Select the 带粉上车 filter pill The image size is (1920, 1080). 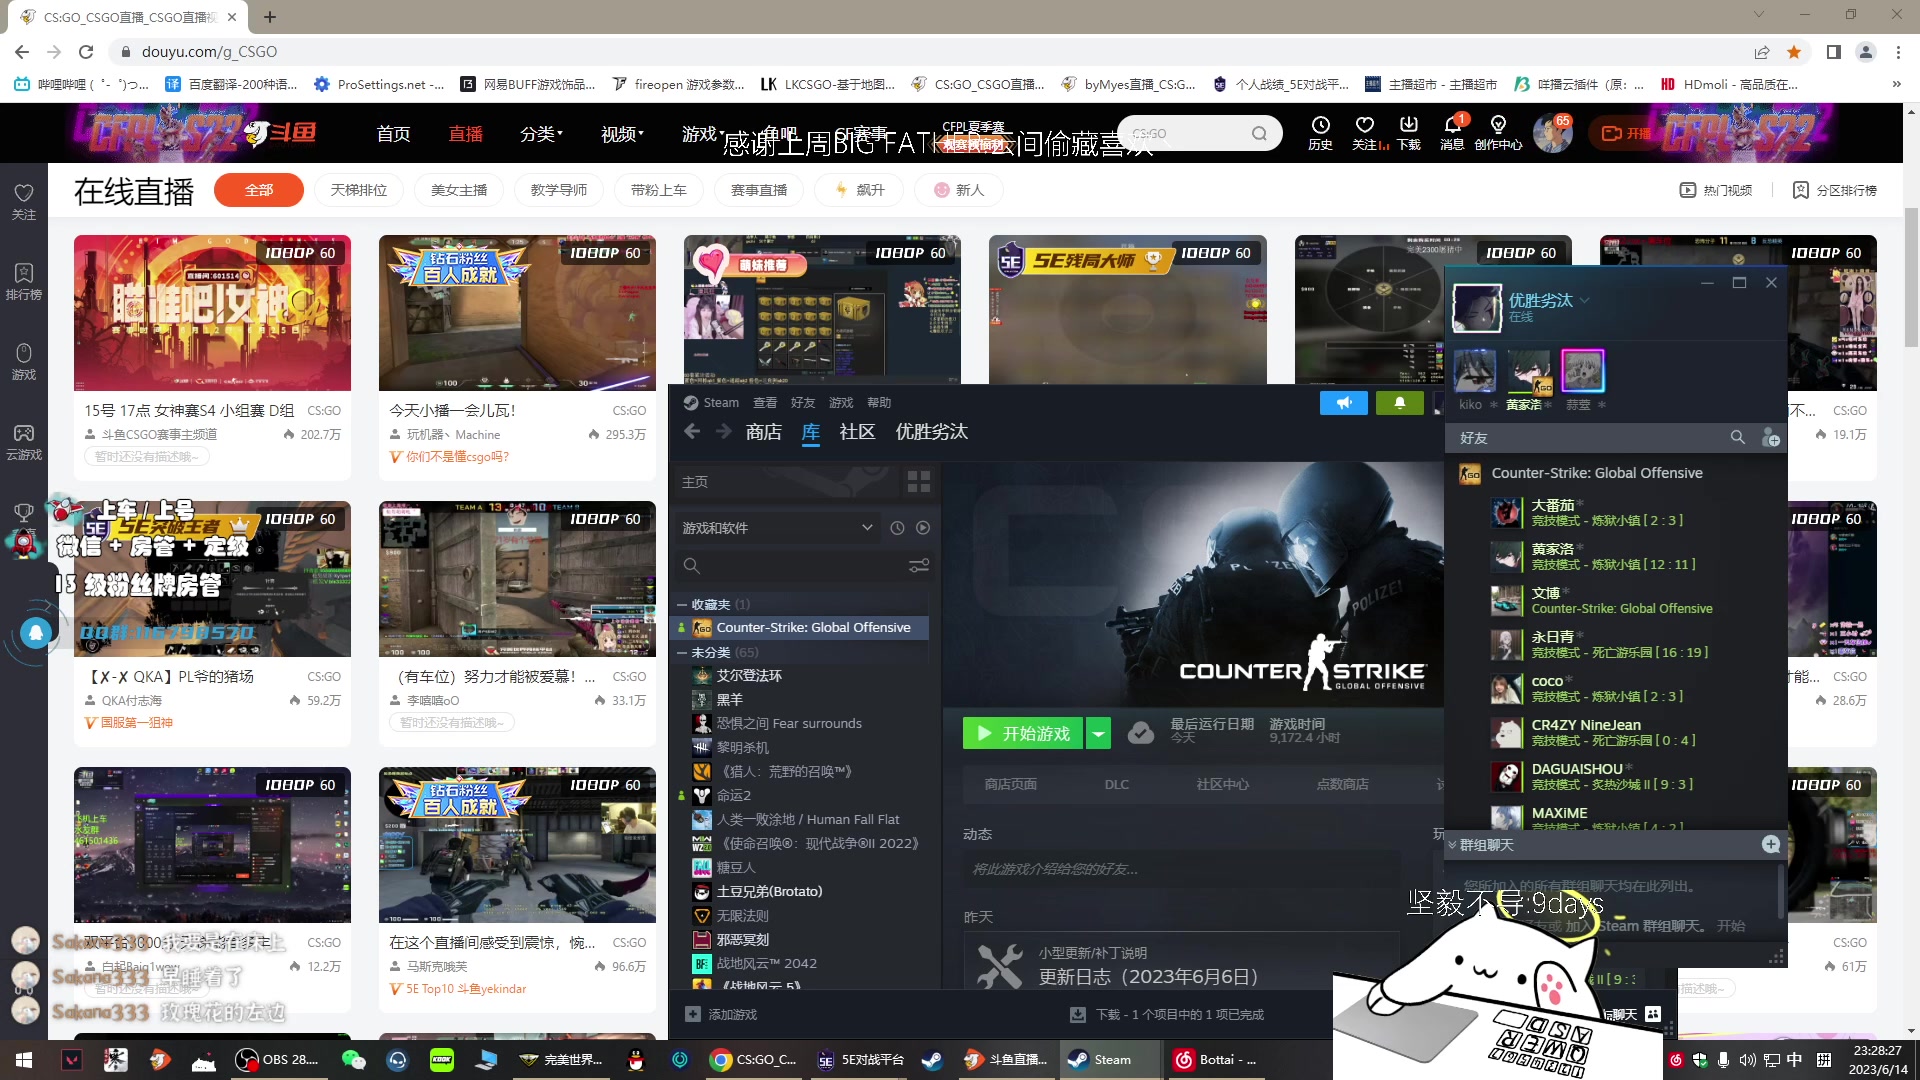(659, 190)
